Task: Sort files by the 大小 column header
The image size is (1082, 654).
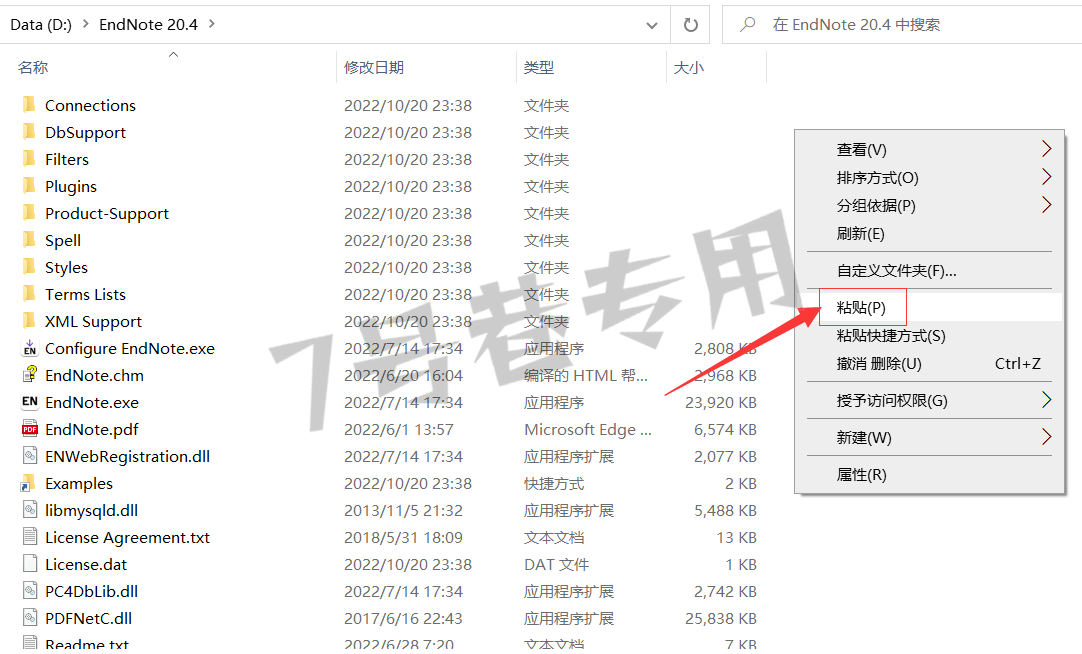Action: click(689, 68)
